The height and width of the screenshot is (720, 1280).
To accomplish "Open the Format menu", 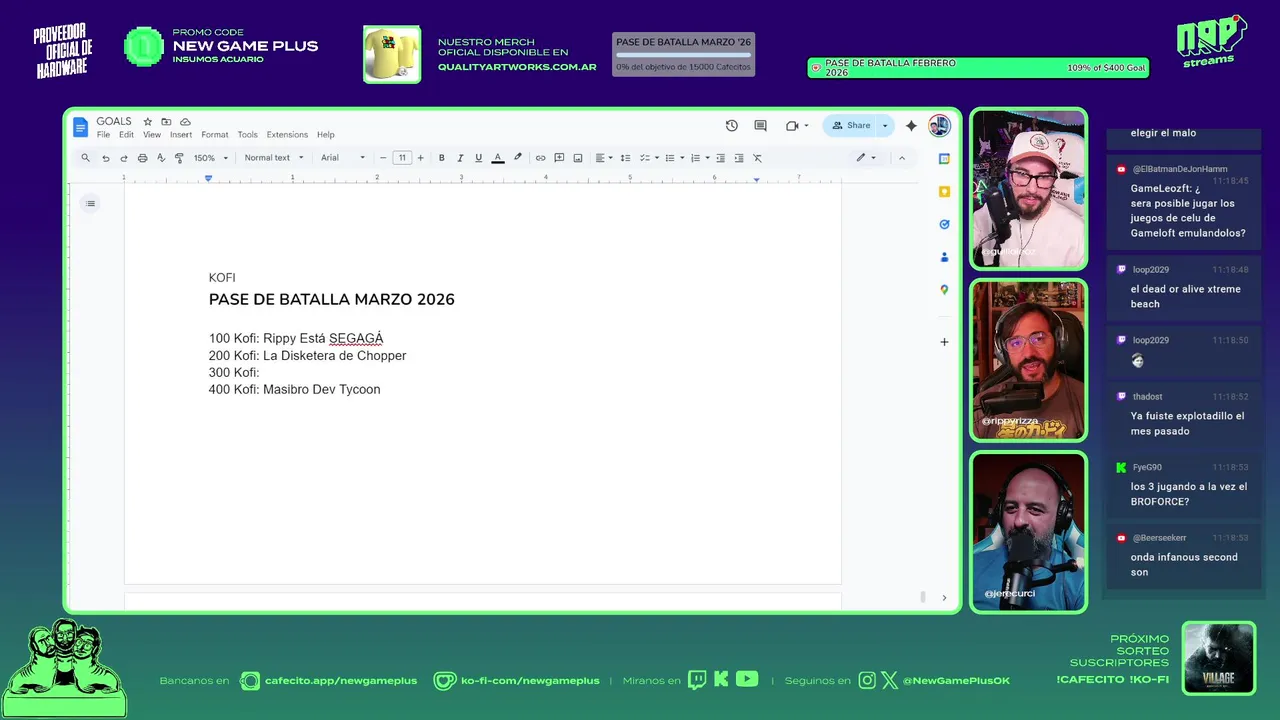I will (215, 135).
